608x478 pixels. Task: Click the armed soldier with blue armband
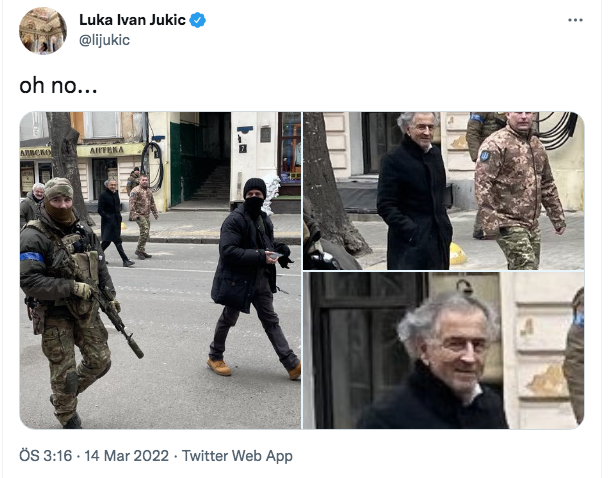tap(69, 302)
